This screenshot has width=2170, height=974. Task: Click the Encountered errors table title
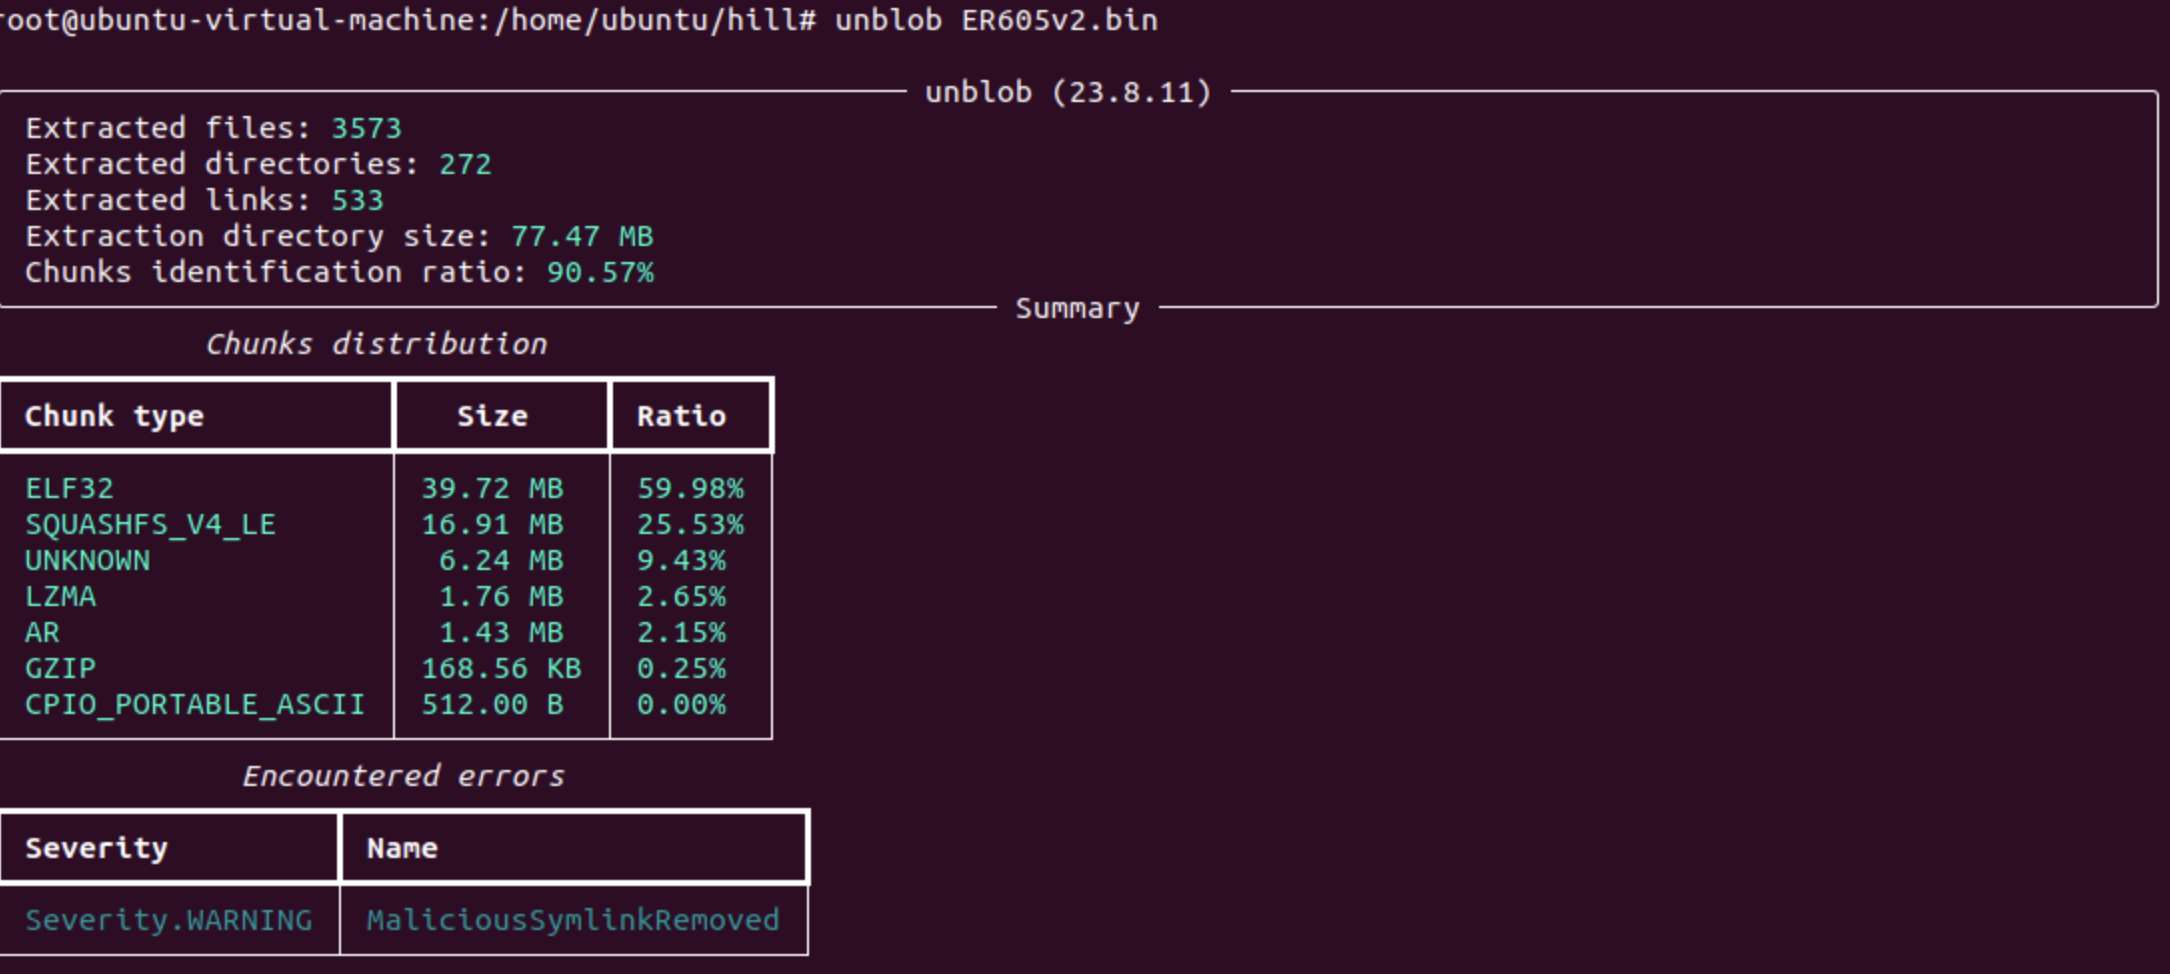(x=403, y=777)
